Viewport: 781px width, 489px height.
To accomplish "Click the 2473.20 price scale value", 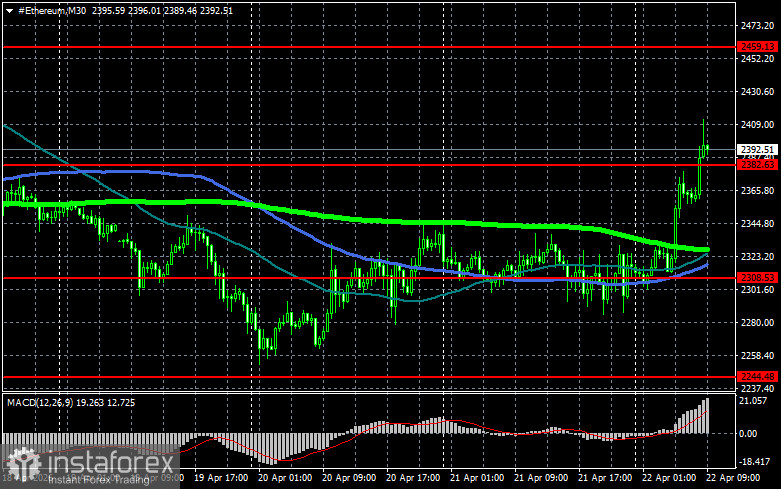I will [758, 26].
